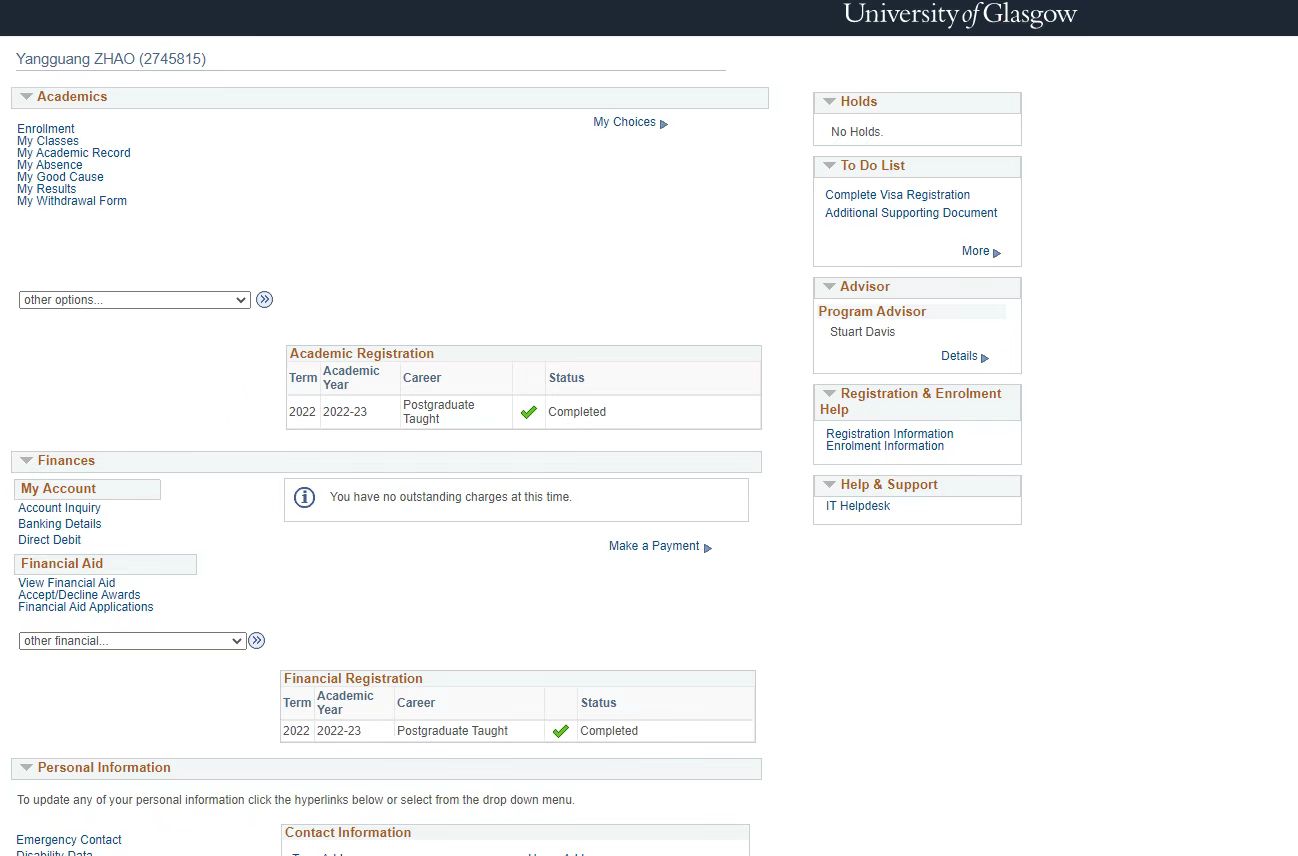Click green checkmark in Academic Registration table
This screenshot has height=856, width=1298.
coord(529,412)
